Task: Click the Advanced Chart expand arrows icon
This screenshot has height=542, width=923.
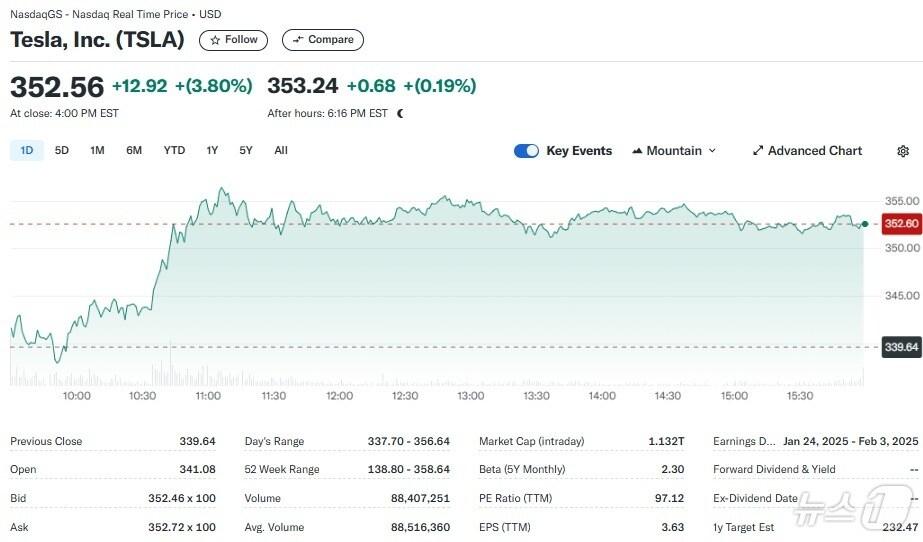Action: (758, 151)
